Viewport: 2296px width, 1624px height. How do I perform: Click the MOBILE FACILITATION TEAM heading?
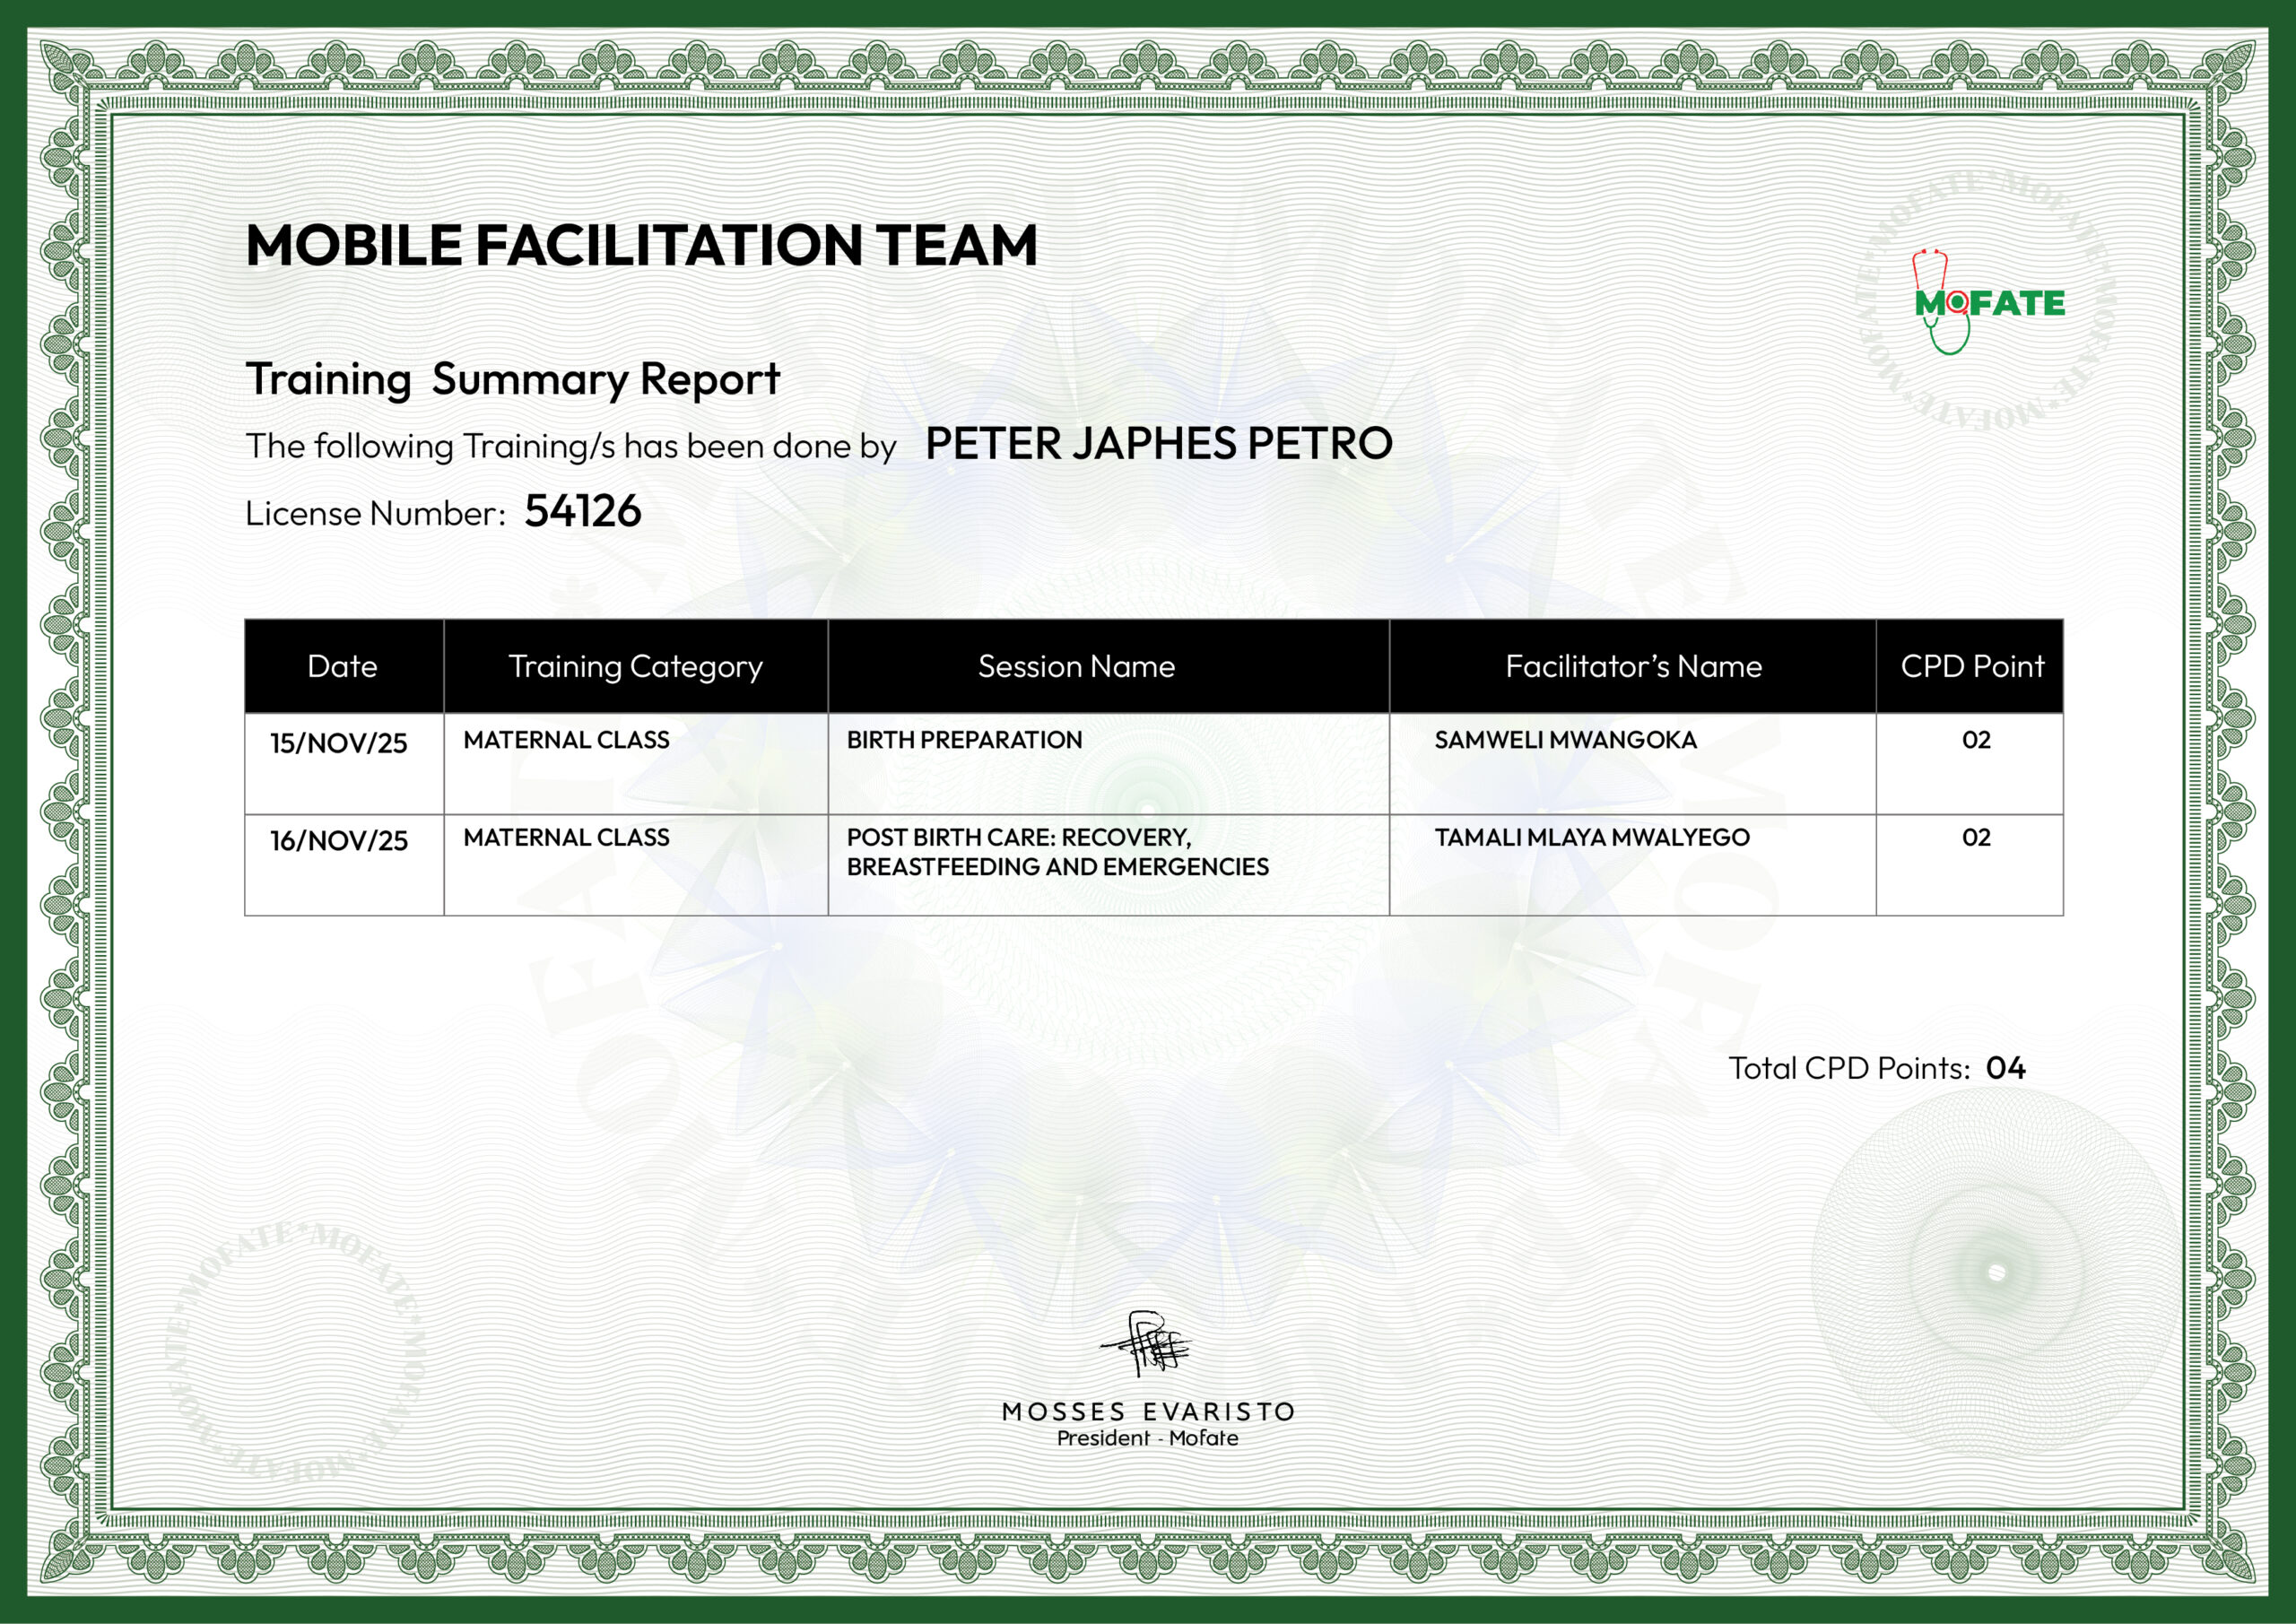coord(641,245)
